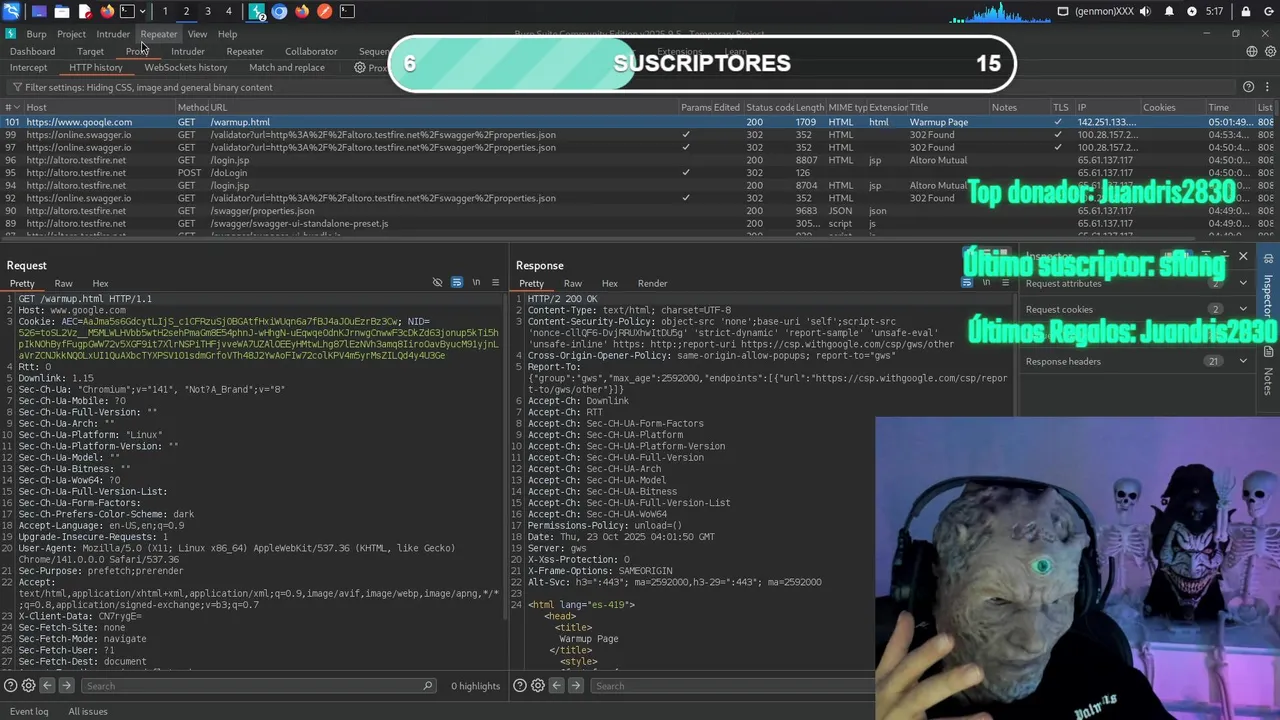The image size is (1280, 720).
Task: Close the Inspector panel
Action: coord(1243,257)
